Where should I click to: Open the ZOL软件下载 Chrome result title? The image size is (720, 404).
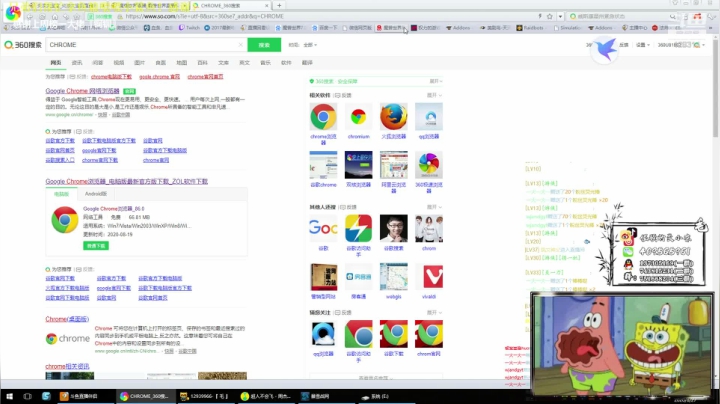click(126, 181)
